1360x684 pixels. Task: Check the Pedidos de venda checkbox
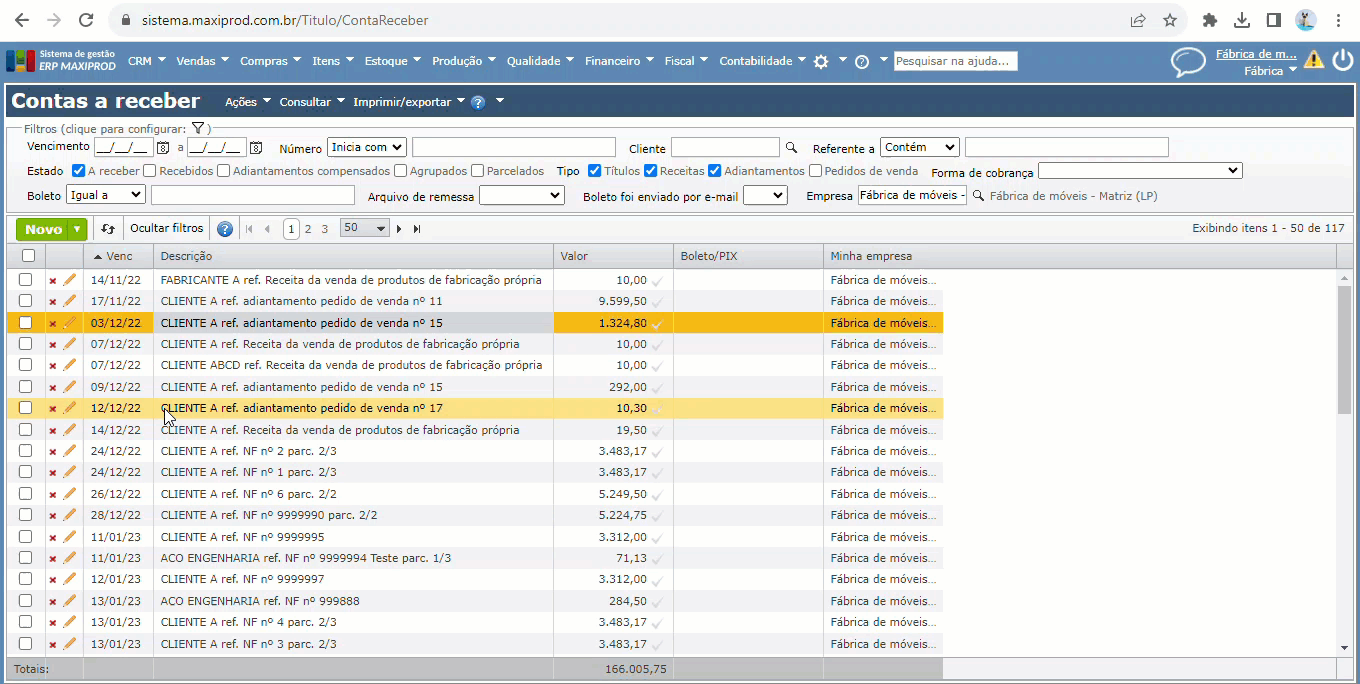(x=815, y=171)
